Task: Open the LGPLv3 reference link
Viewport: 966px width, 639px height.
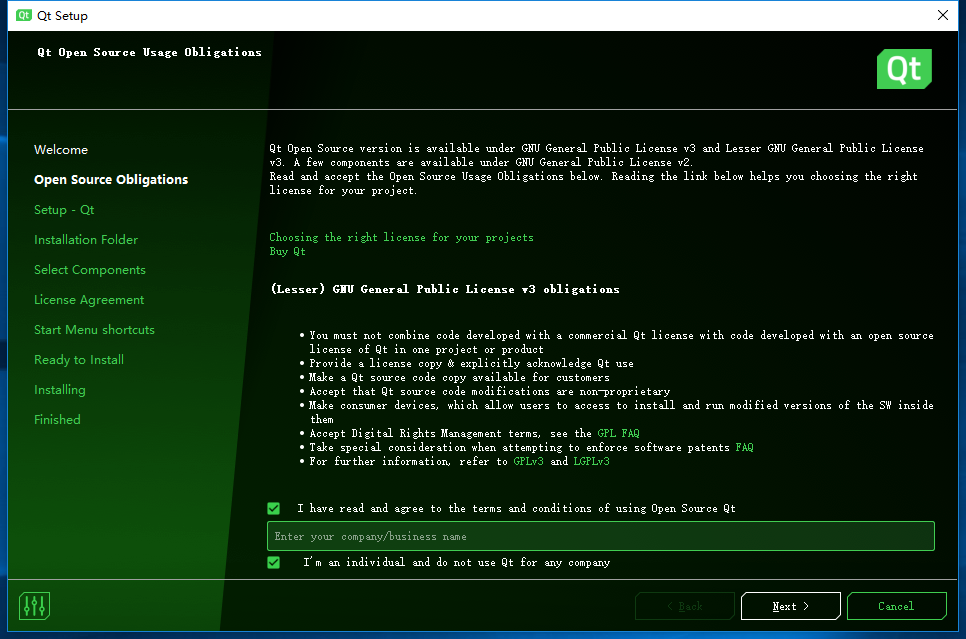Action: tap(591, 462)
